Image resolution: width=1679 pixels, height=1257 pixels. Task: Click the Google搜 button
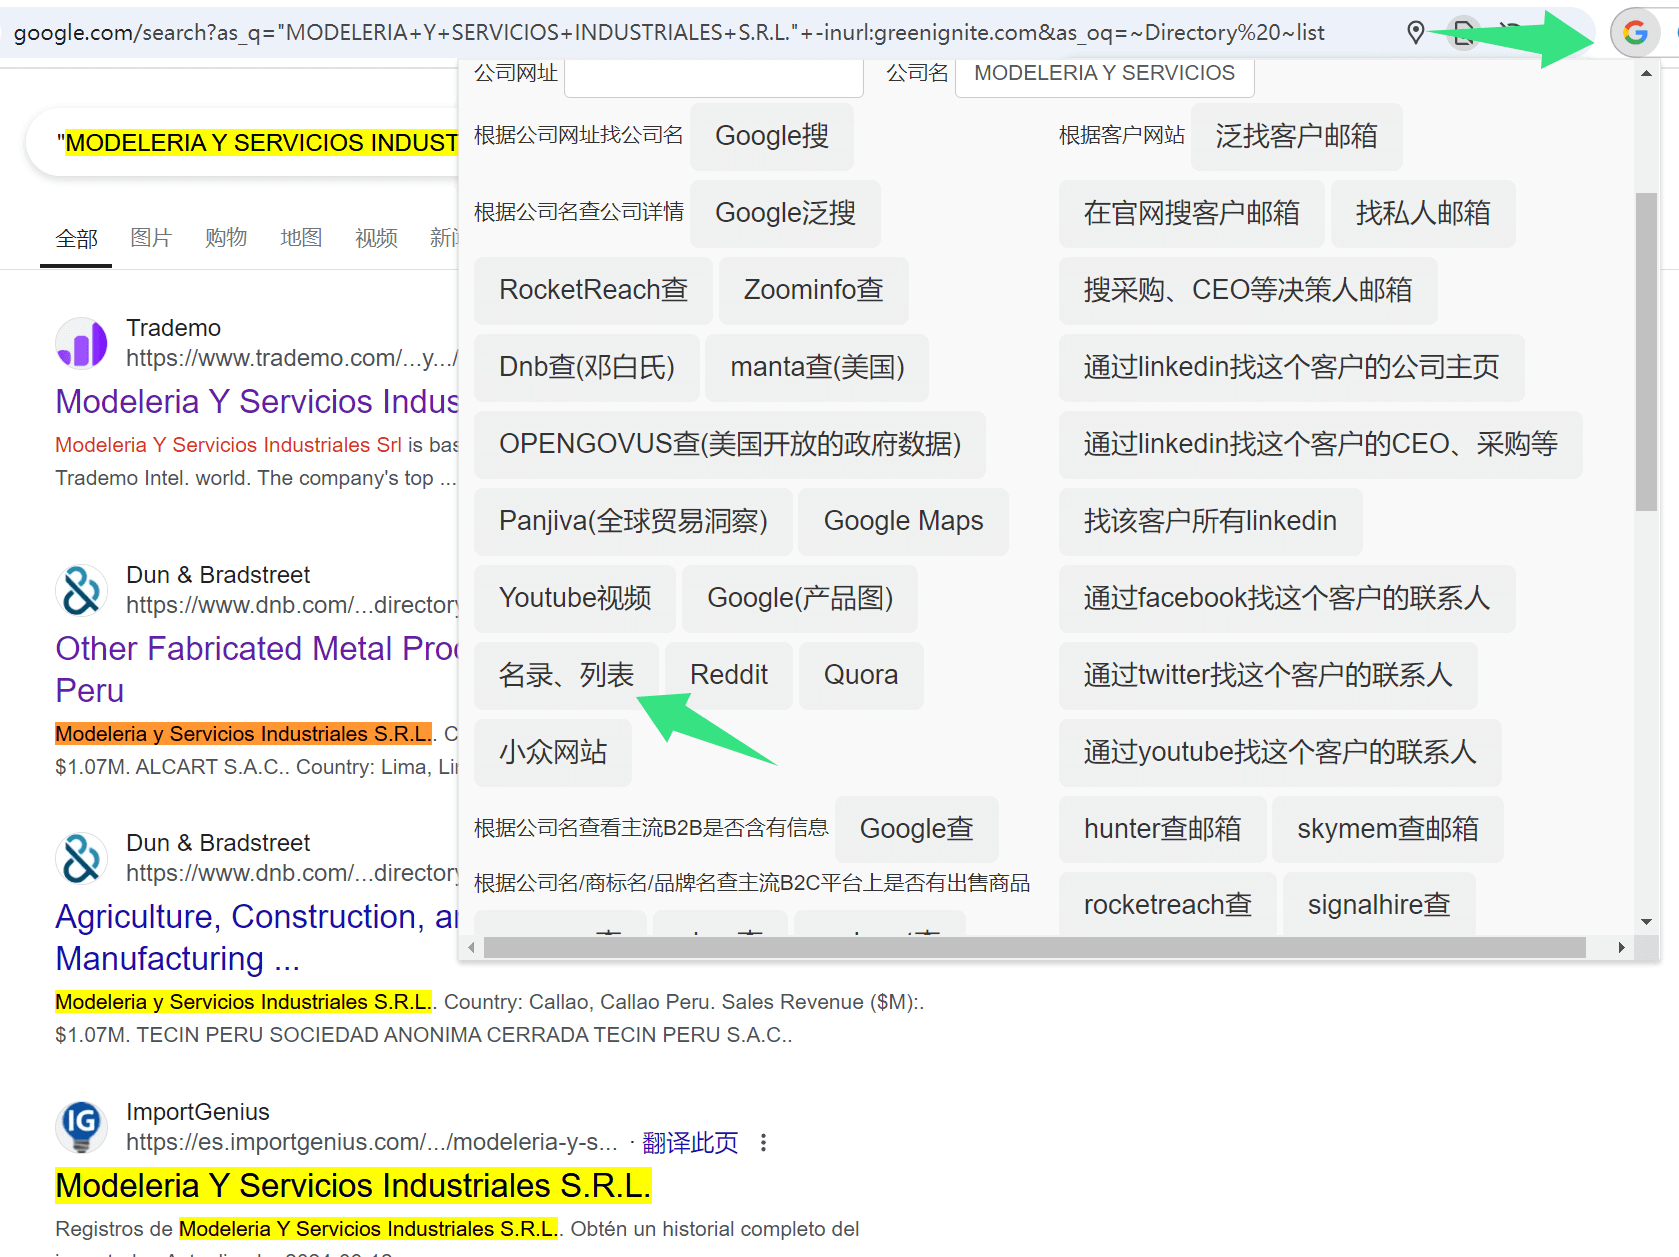772,136
